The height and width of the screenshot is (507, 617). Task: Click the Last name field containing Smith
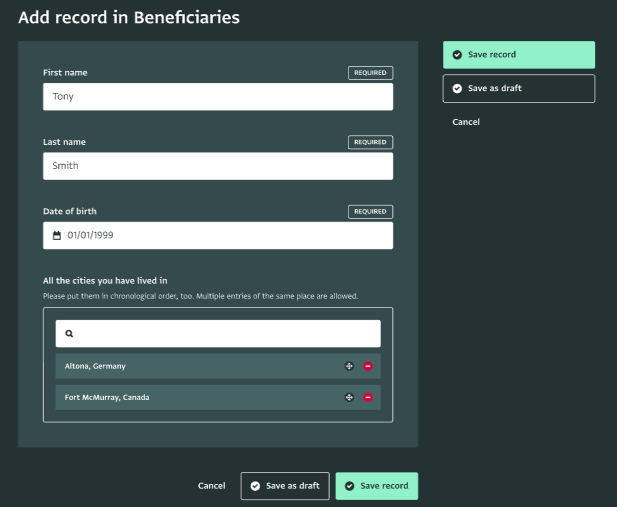pos(217,166)
